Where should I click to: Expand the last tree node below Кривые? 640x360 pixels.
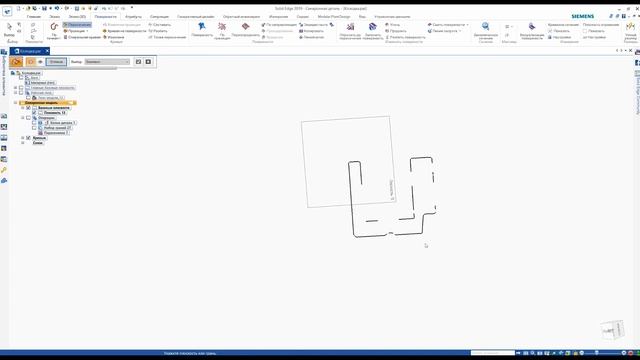[x=23, y=143]
